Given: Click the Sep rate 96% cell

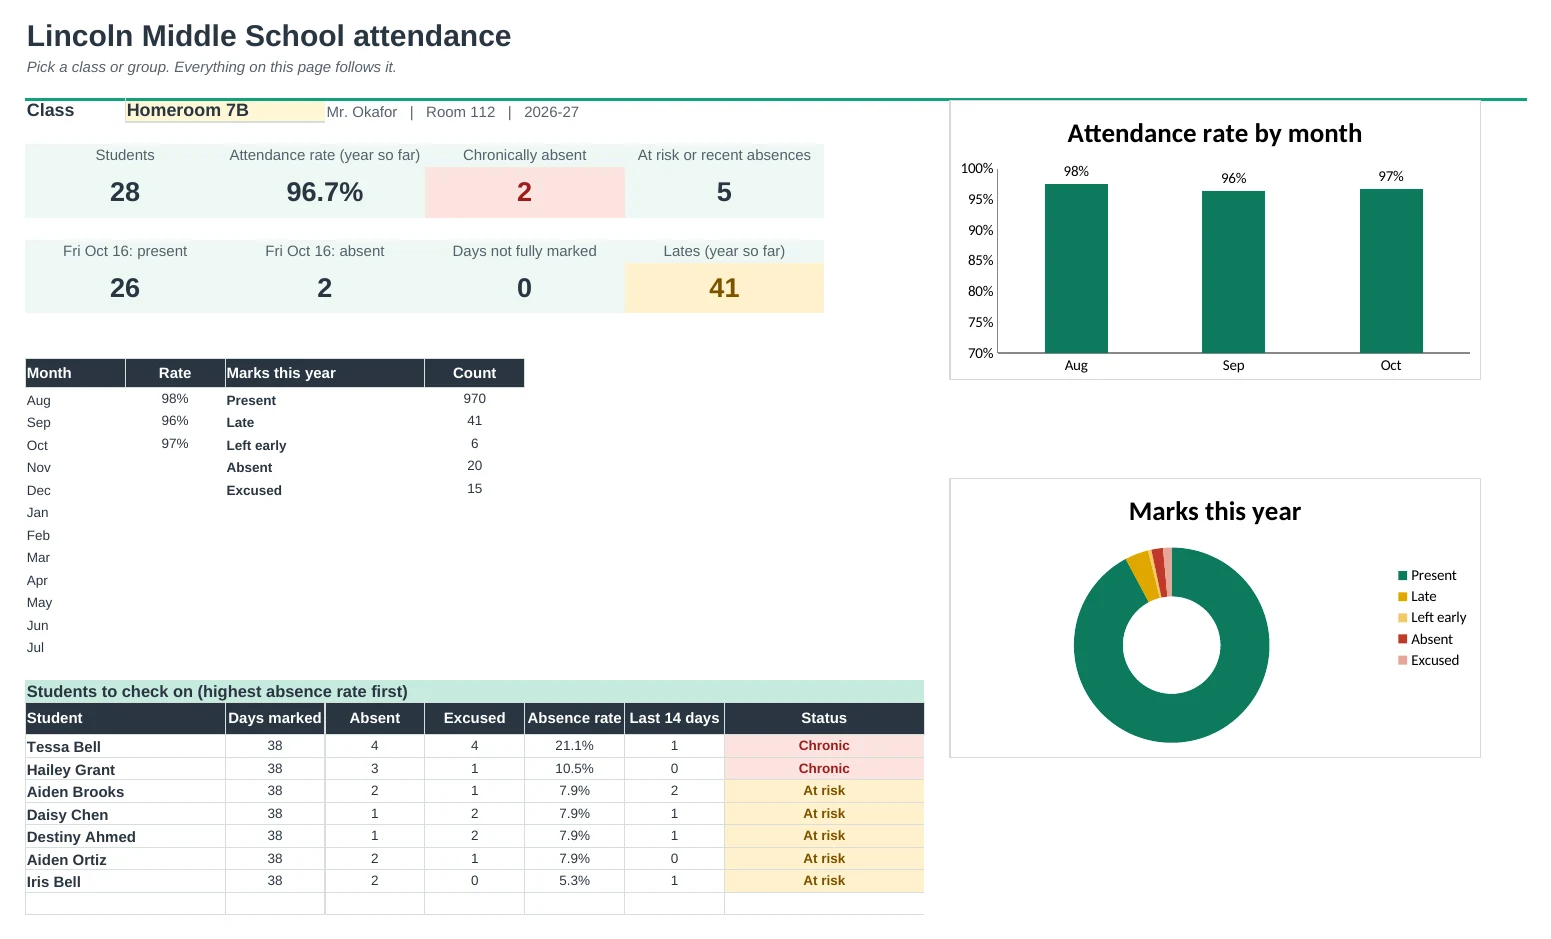Looking at the screenshot, I should point(175,421).
